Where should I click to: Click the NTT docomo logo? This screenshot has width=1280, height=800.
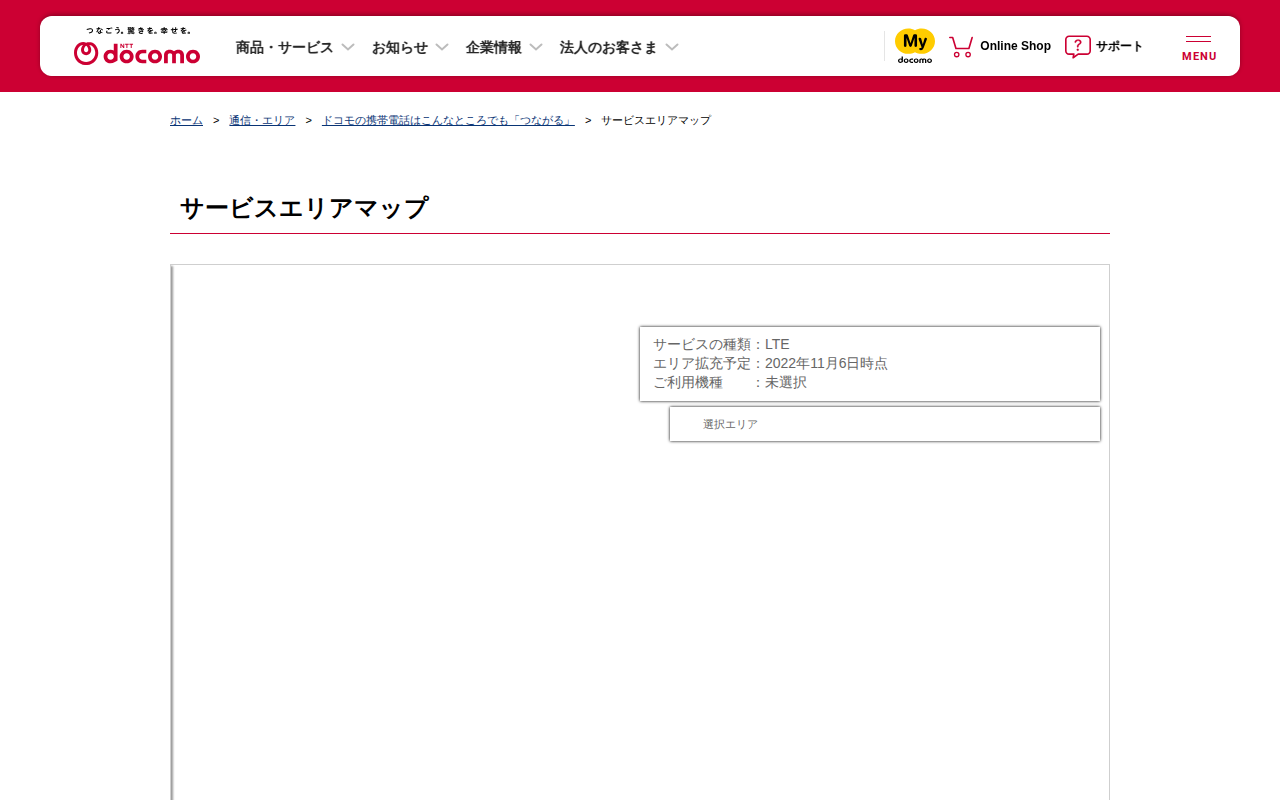[137, 46]
